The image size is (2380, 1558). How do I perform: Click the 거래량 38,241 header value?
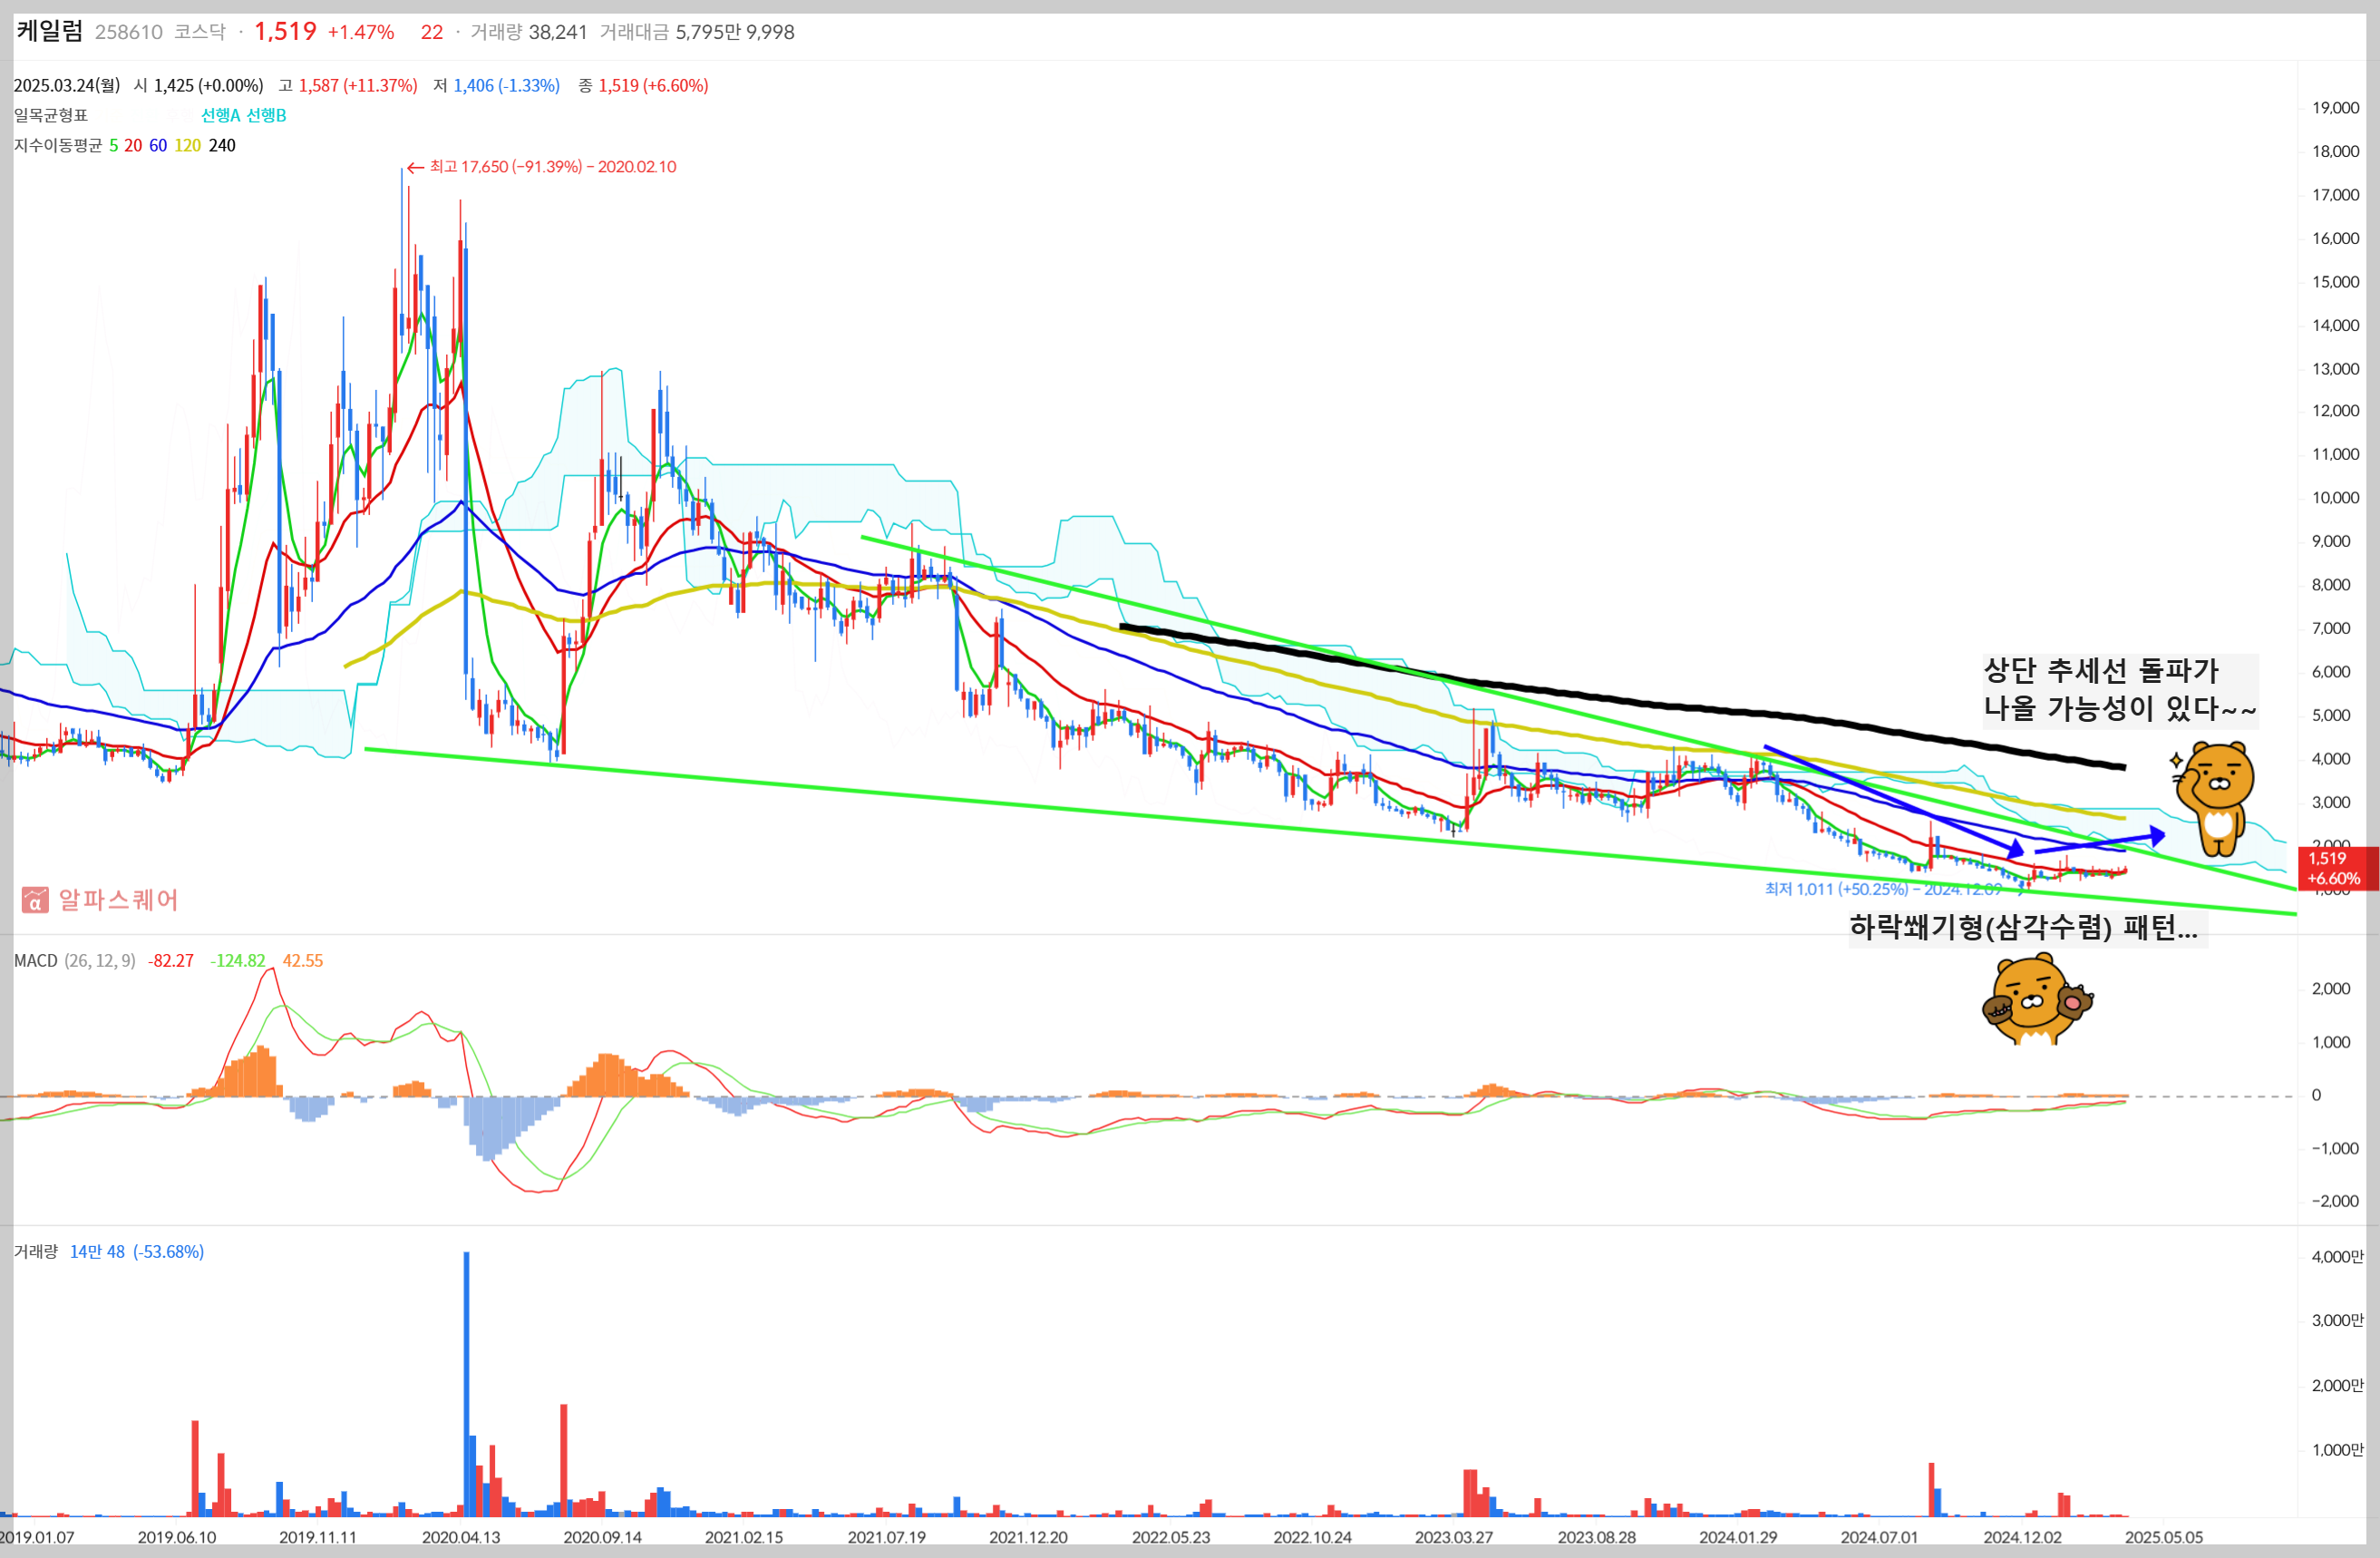[529, 32]
